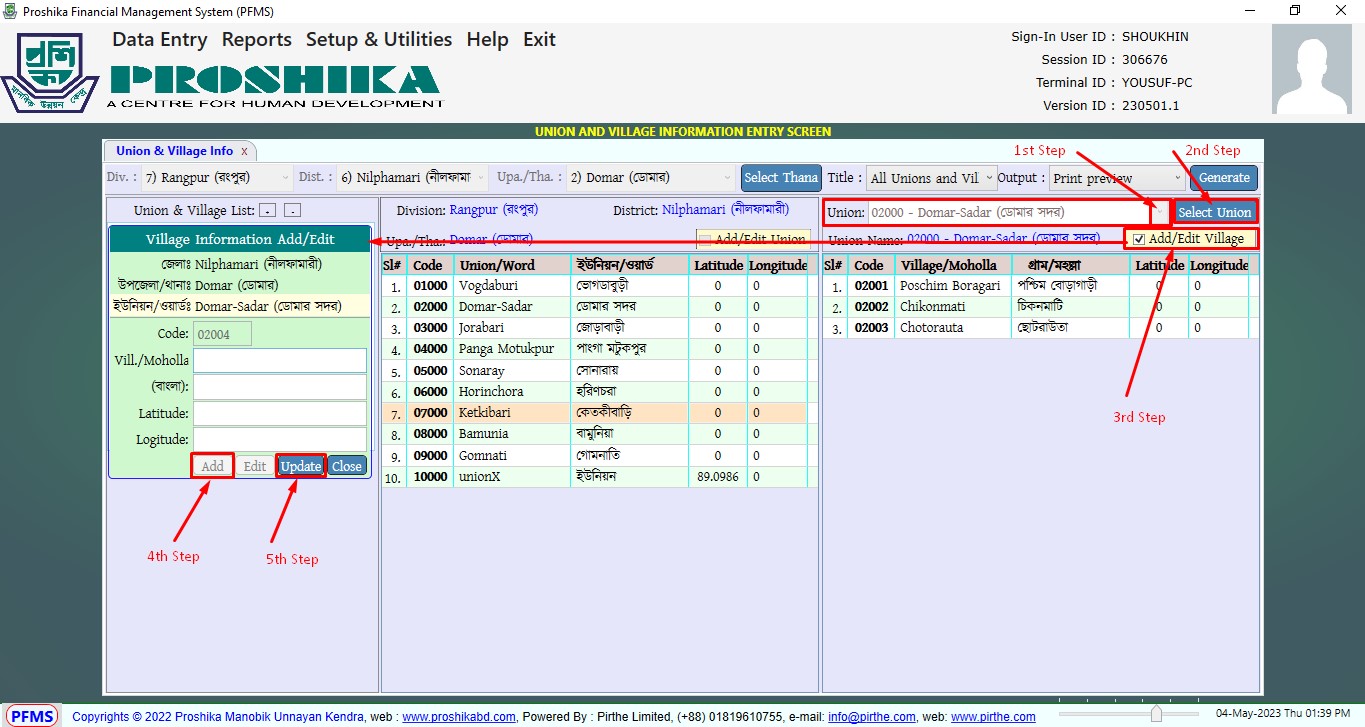Viewport: 1365px width, 727px height.
Task: Click the Select Thana button
Action: pyautogui.click(x=781, y=178)
